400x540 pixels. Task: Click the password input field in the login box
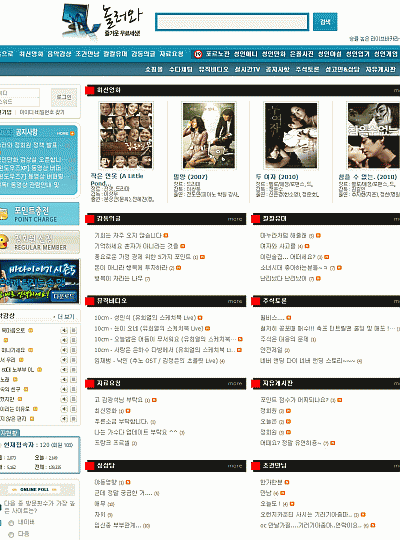coord(20,102)
